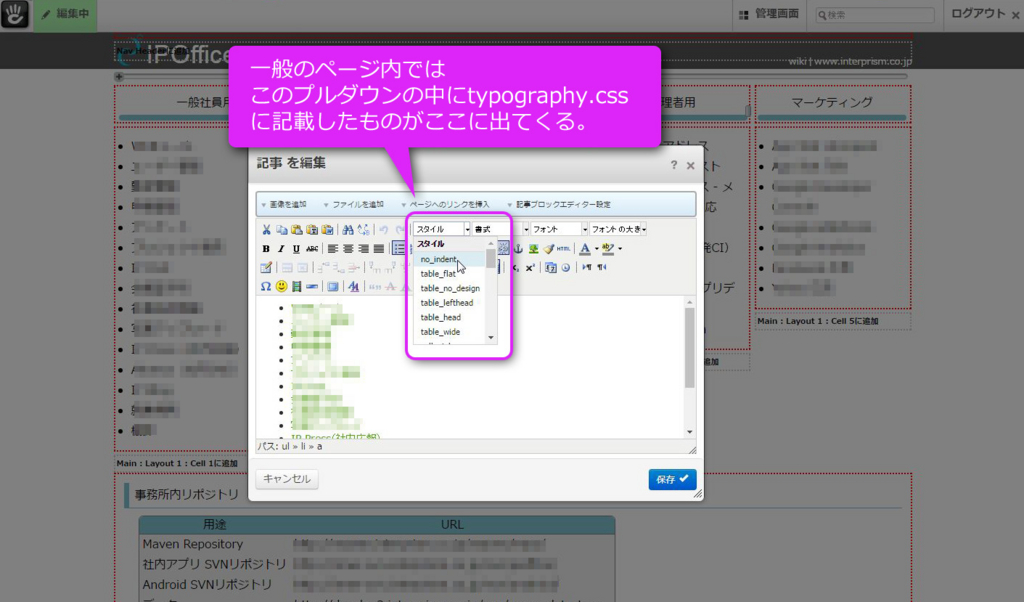Viewport: 1024px width, 602px height.
Task: Open the スタイル dropdown
Action: click(442, 229)
